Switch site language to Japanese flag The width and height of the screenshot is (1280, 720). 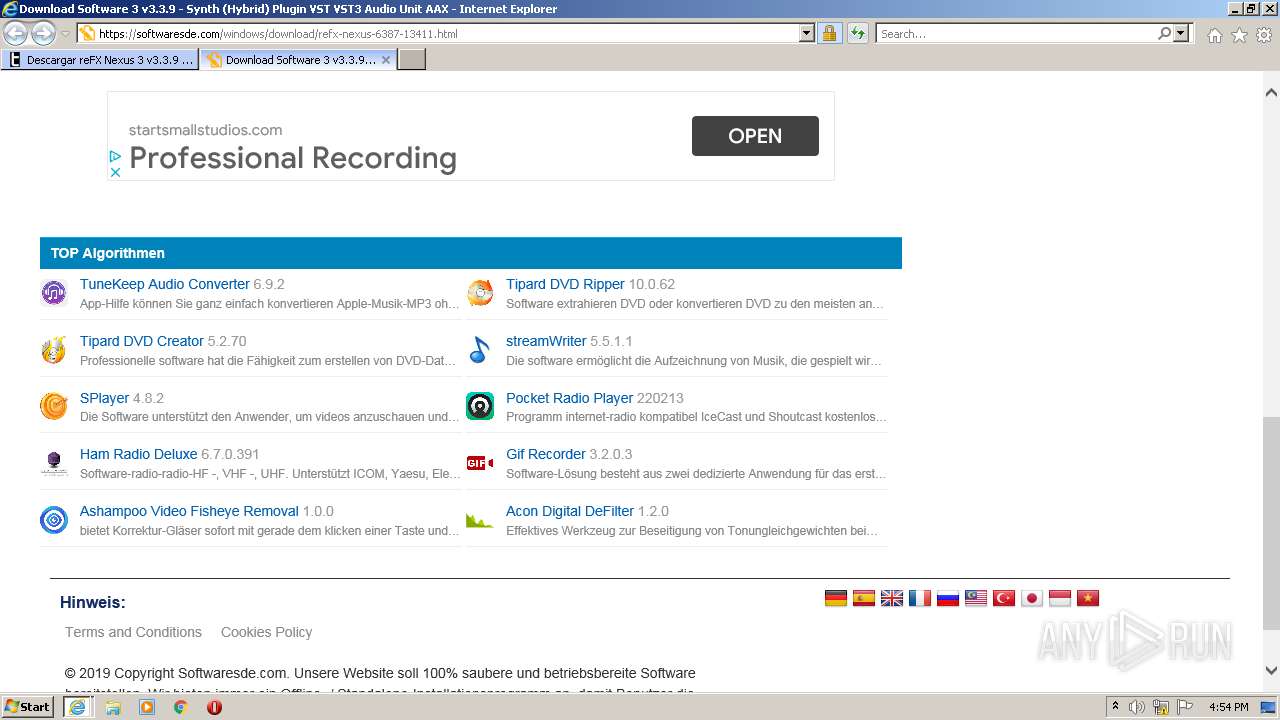click(1032, 598)
